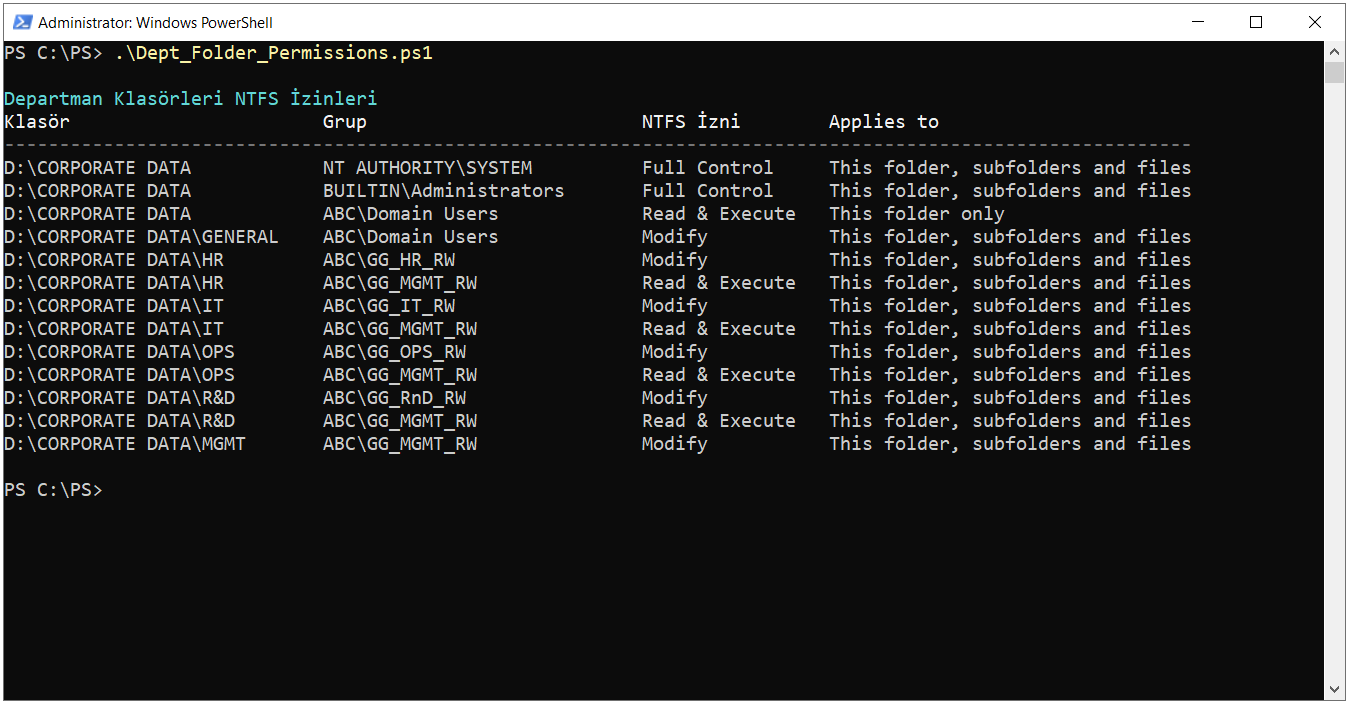Click the 'NTFS İzni' column header
The image size is (1349, 703).
tap(691, 122)
